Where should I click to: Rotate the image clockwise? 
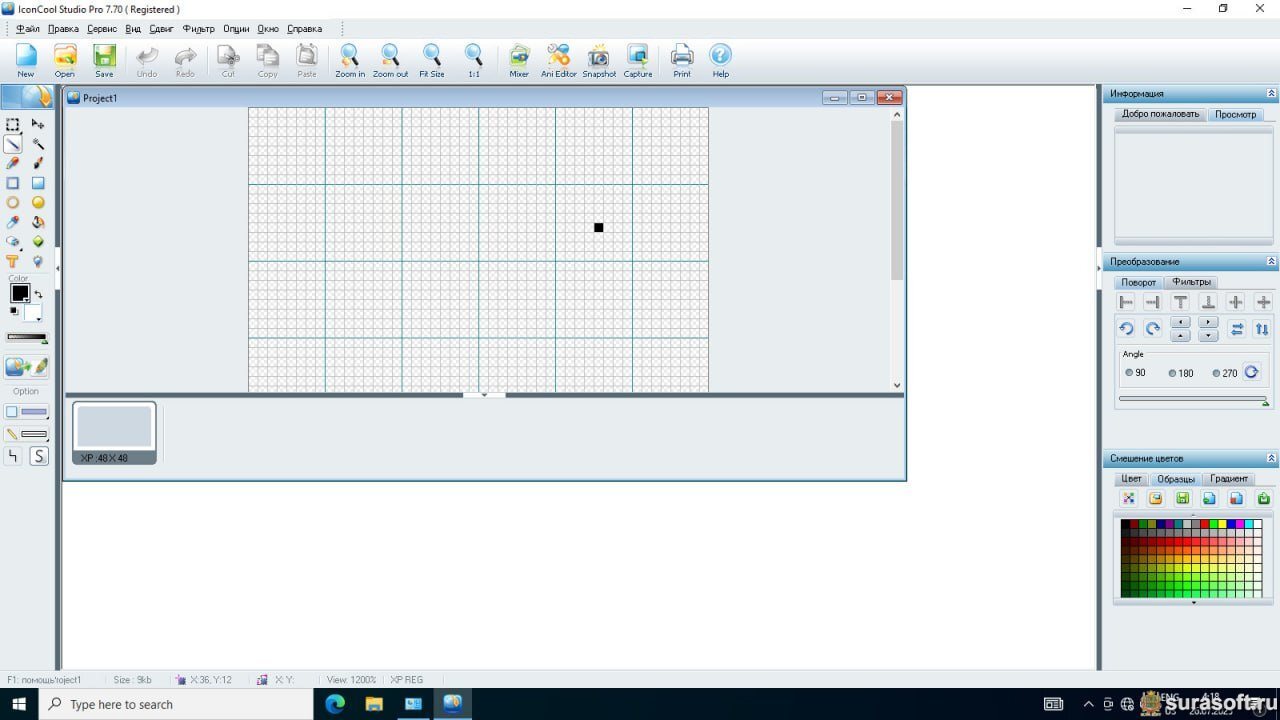point(1153,329)
